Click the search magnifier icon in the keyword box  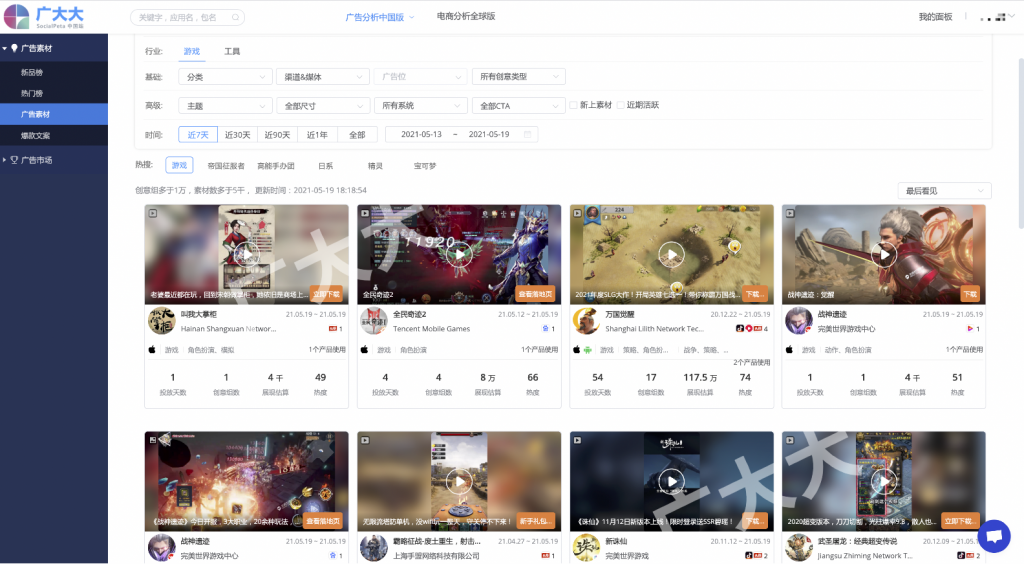click(x=235, y=18)
